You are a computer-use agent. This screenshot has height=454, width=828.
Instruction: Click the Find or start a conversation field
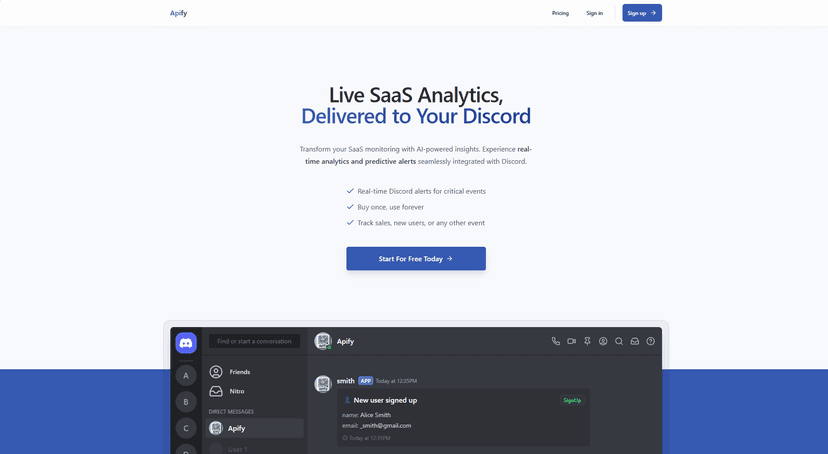(255, 341)
